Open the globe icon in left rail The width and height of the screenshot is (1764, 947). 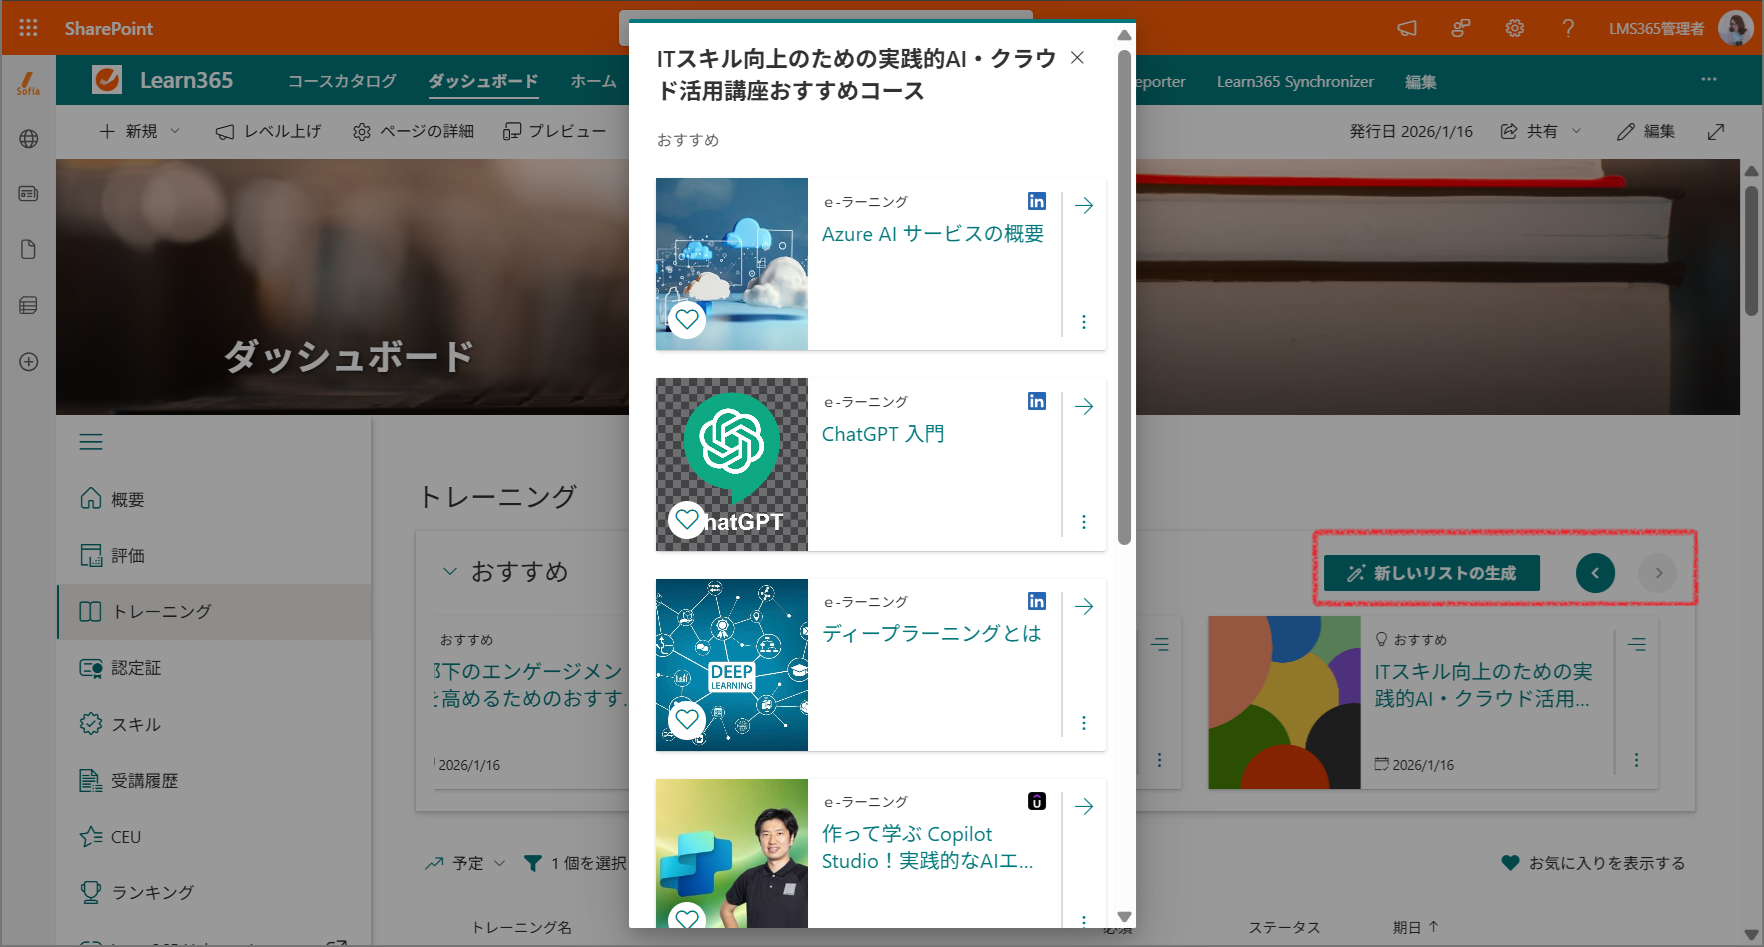[x=28, y=139]
